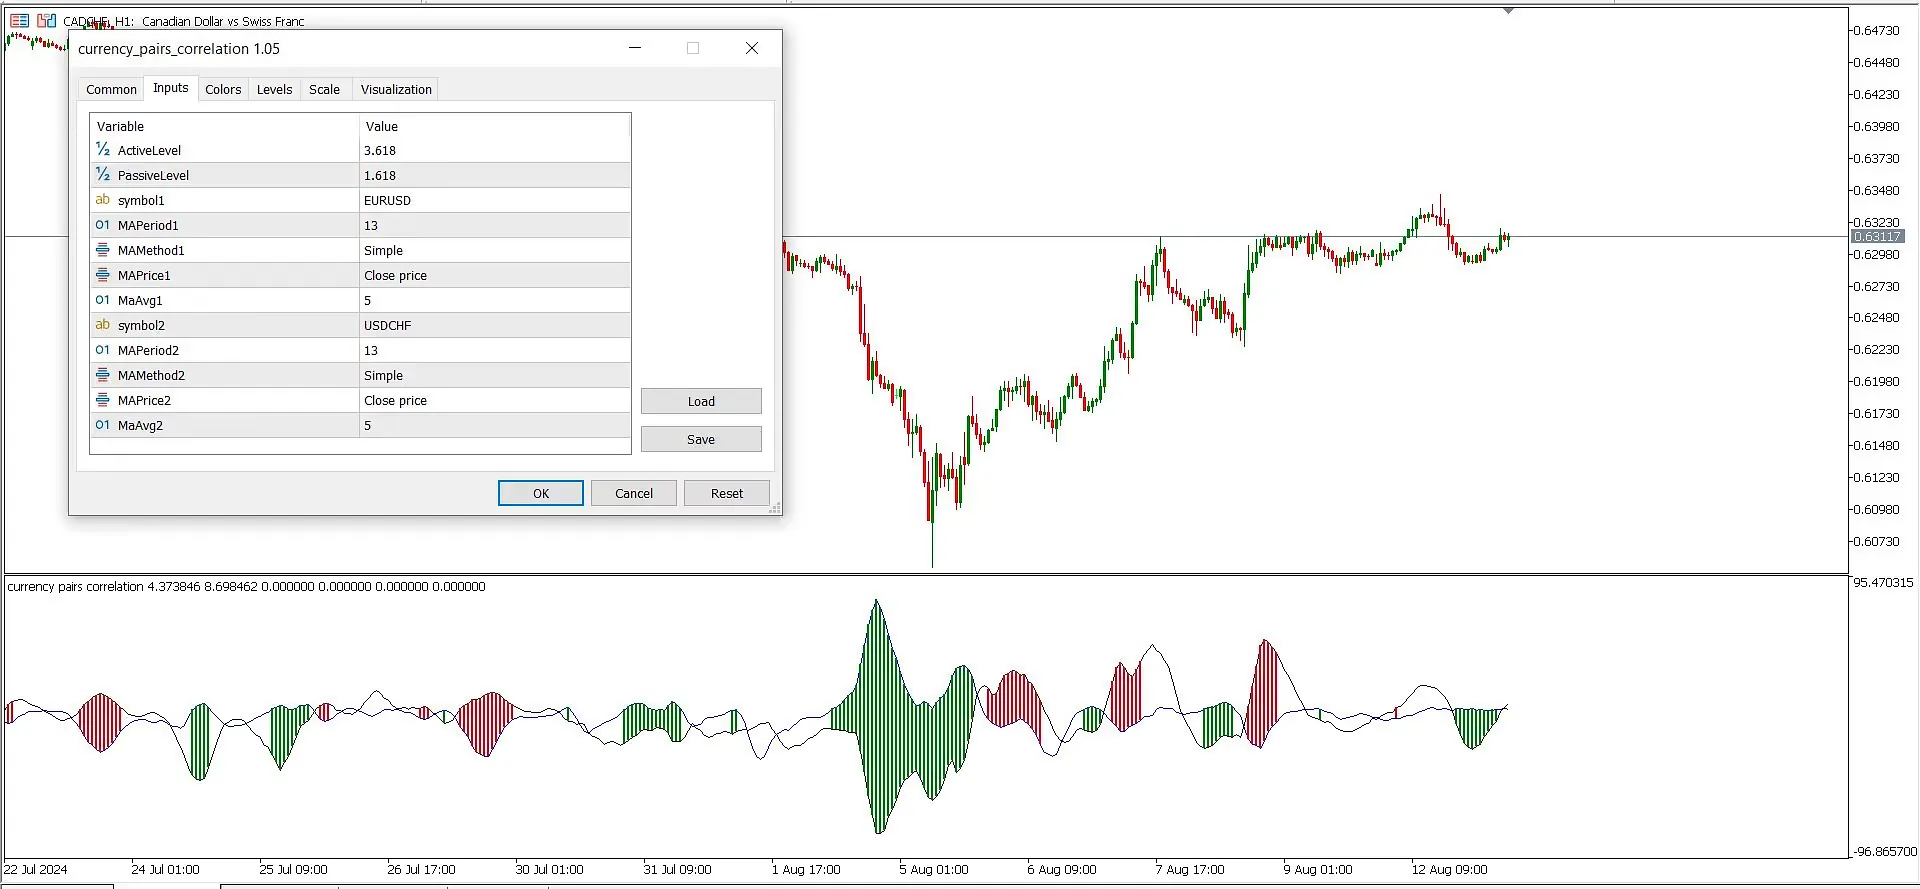Select the MAPeriod2 variable name
This screenshot has width=1920, height=889.
148,350
